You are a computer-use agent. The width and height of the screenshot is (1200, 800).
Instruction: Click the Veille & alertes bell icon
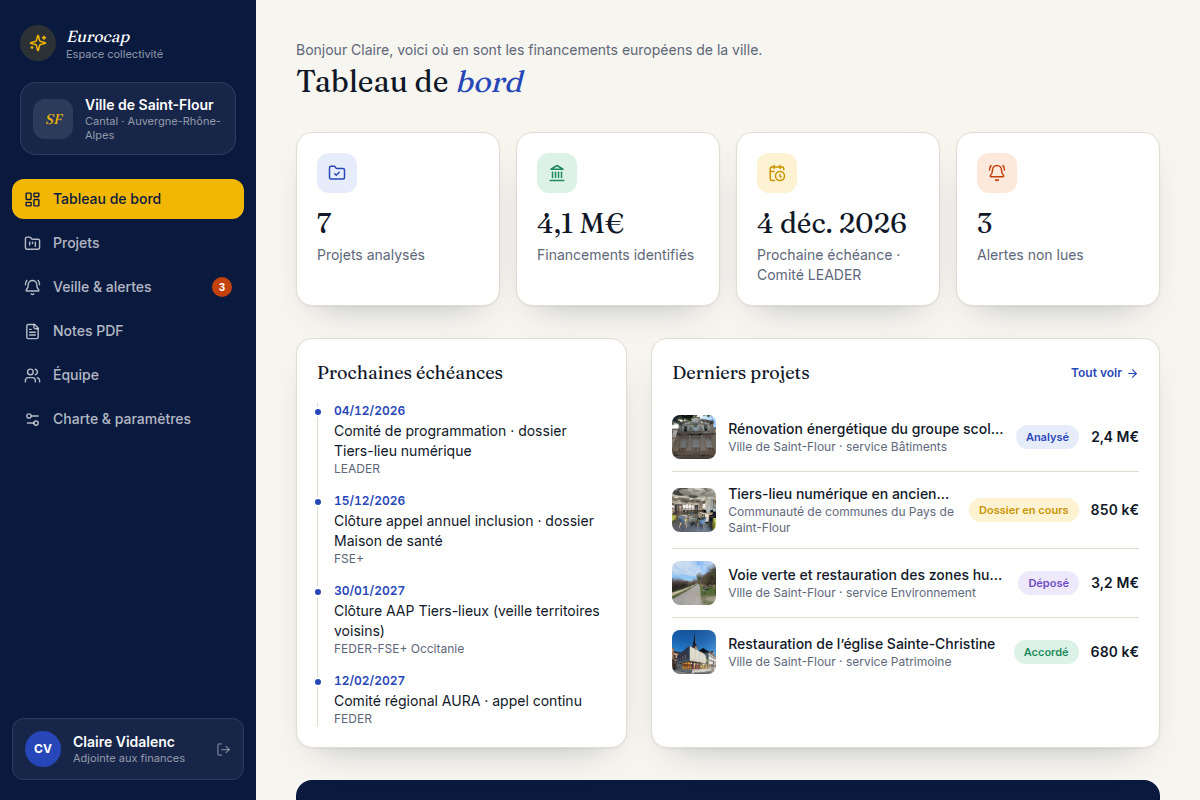(x=33, y=287)
